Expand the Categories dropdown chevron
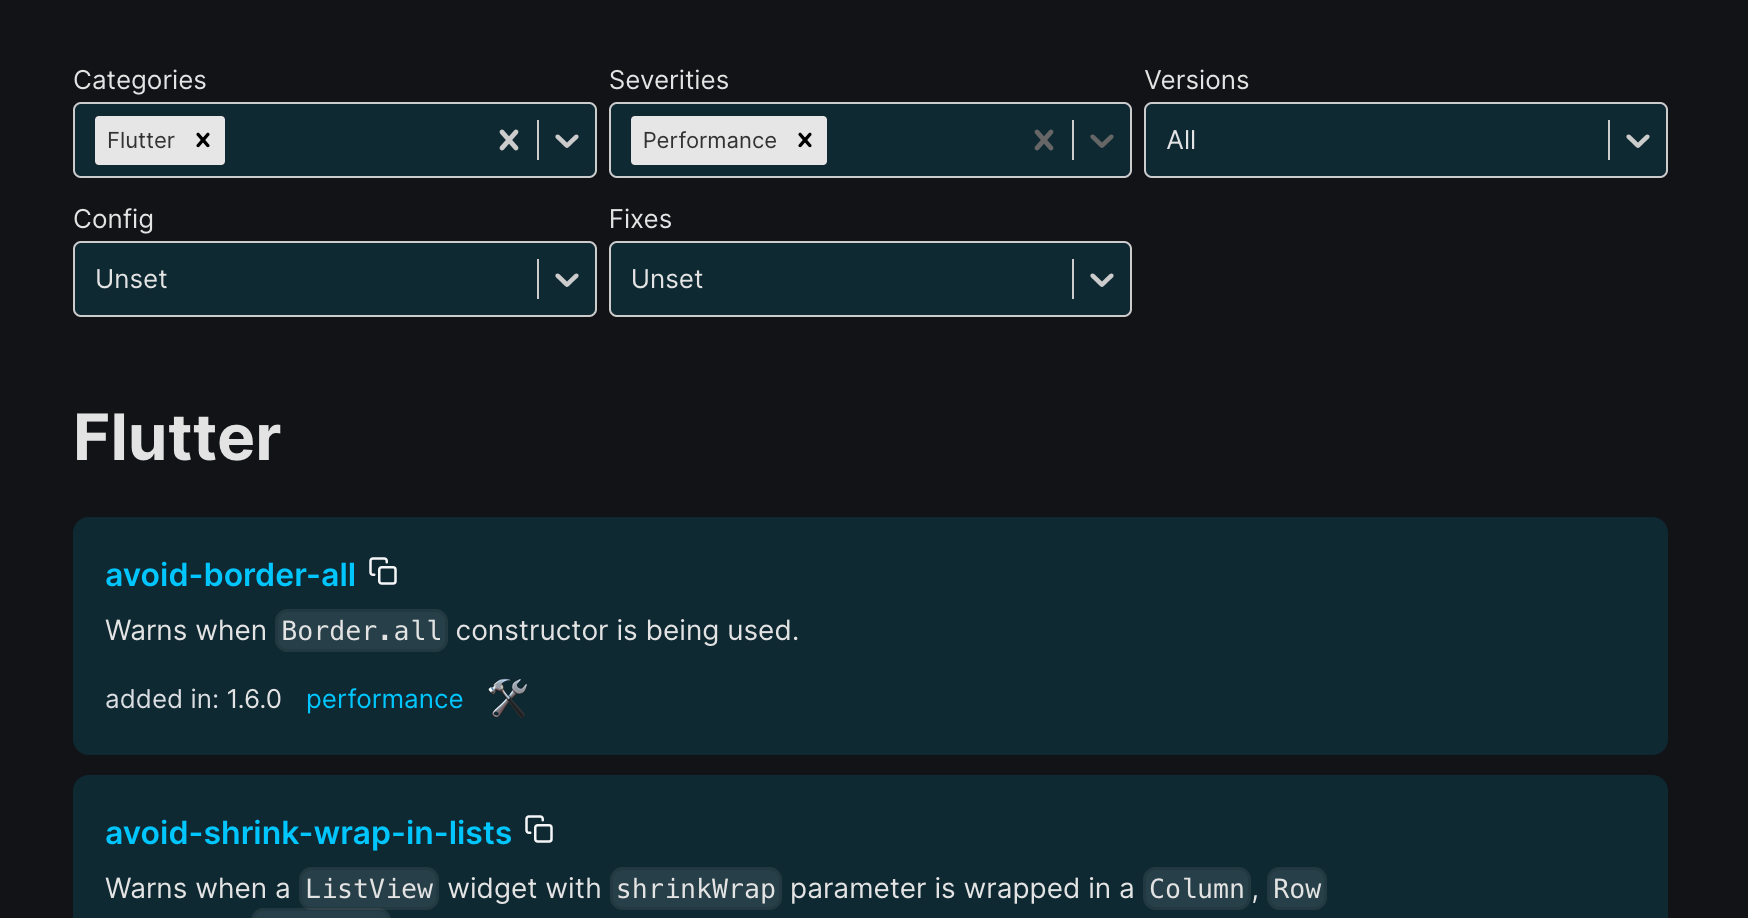This screenshot has height=918, width=1748. pos(567,140)
